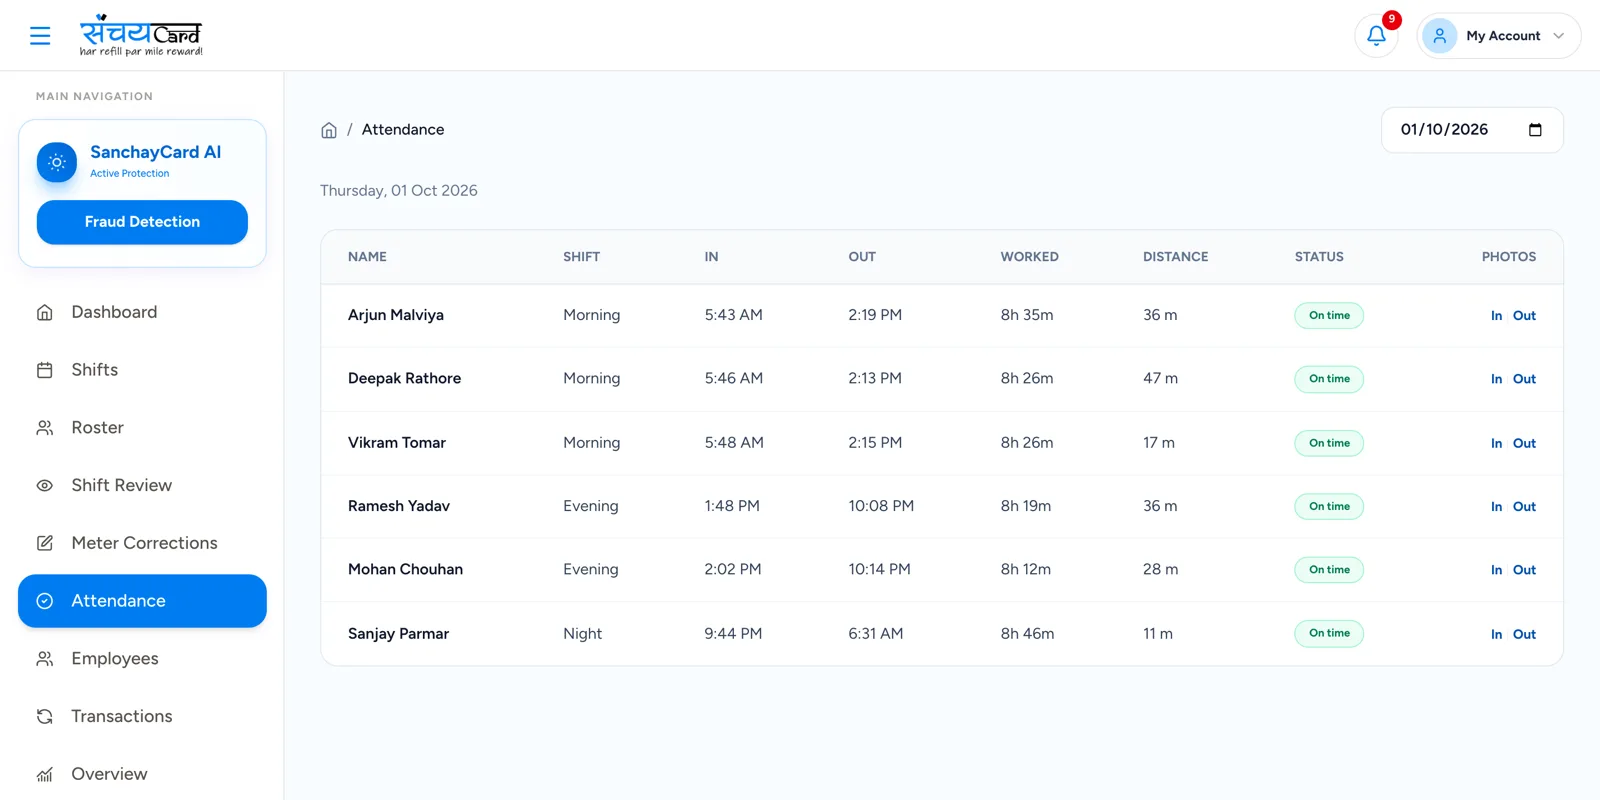
Task: Click Sanjay Parmar's Night shift cell
Action: pos(582,634)
